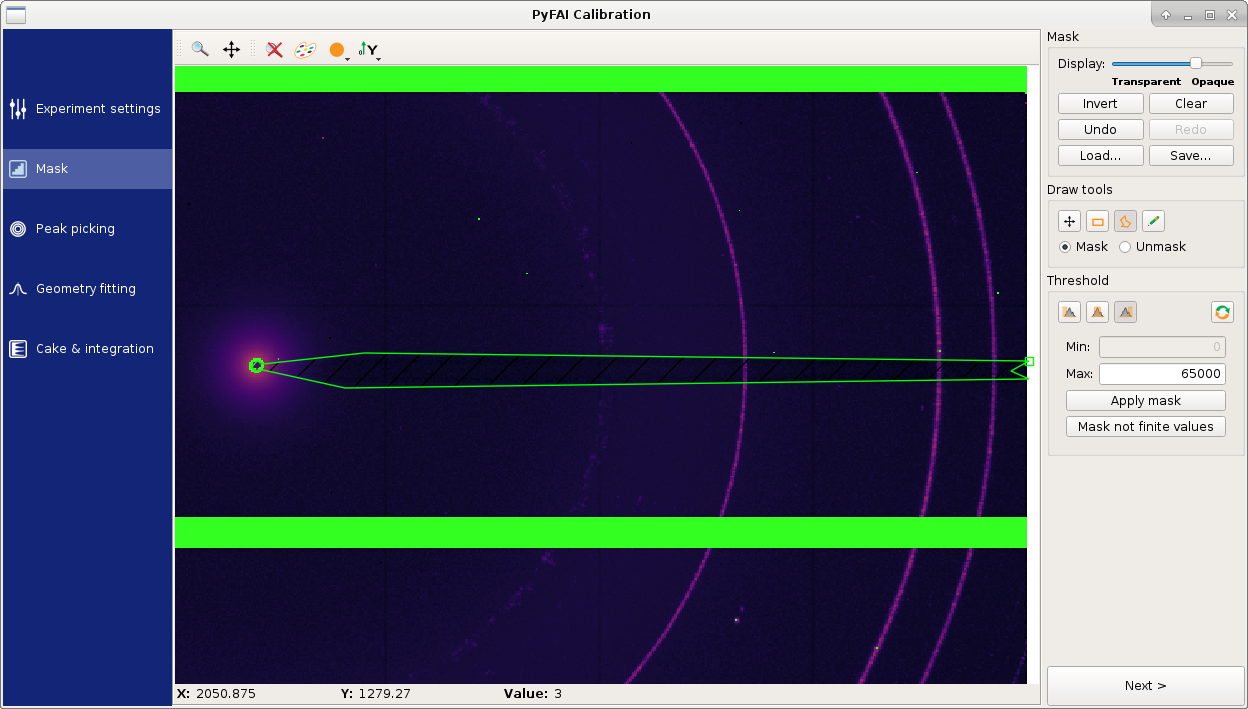Viewport: 1248px width, 709px height.
Task: Click the Display transparency slider handle
Action: click(x=1195, y=63)
